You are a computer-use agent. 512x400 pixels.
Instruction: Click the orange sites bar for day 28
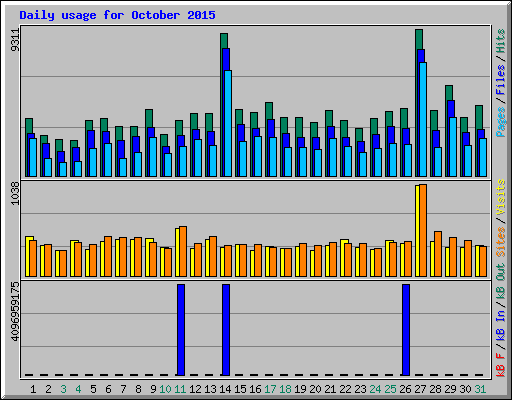[438, 254]
